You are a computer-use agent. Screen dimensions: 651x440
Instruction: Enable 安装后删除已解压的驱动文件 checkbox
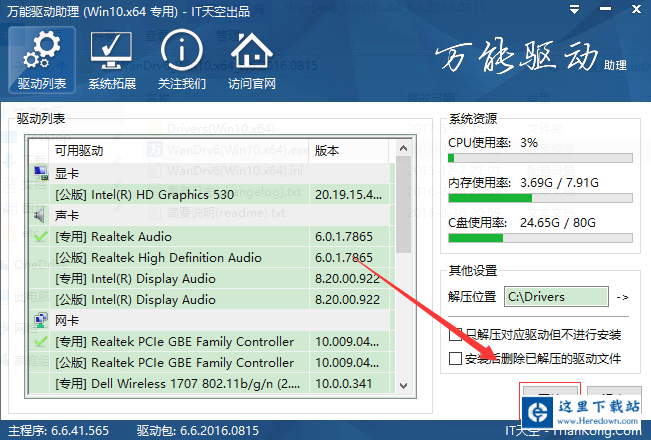(455, 358)
